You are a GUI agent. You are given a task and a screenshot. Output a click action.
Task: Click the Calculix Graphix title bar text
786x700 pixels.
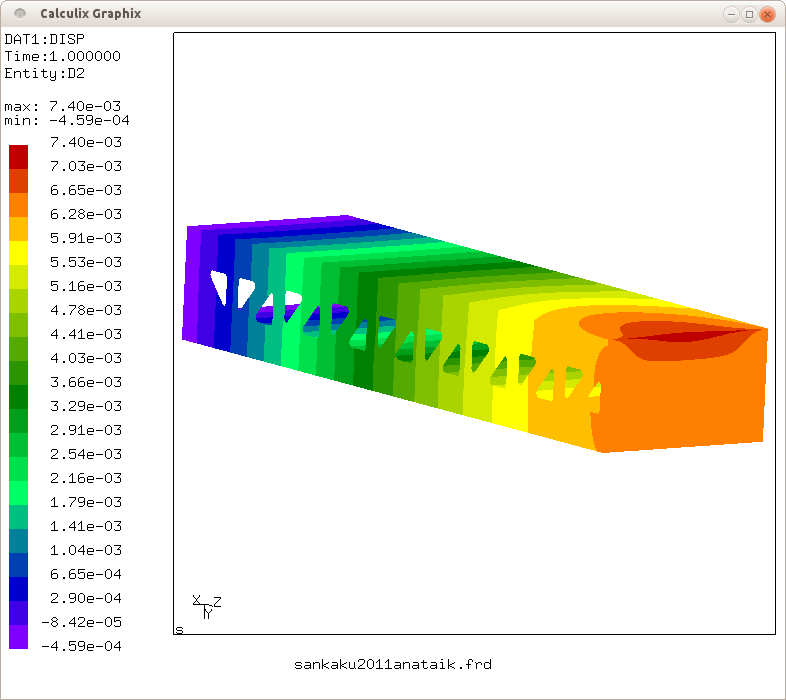[x=91, y=14]
